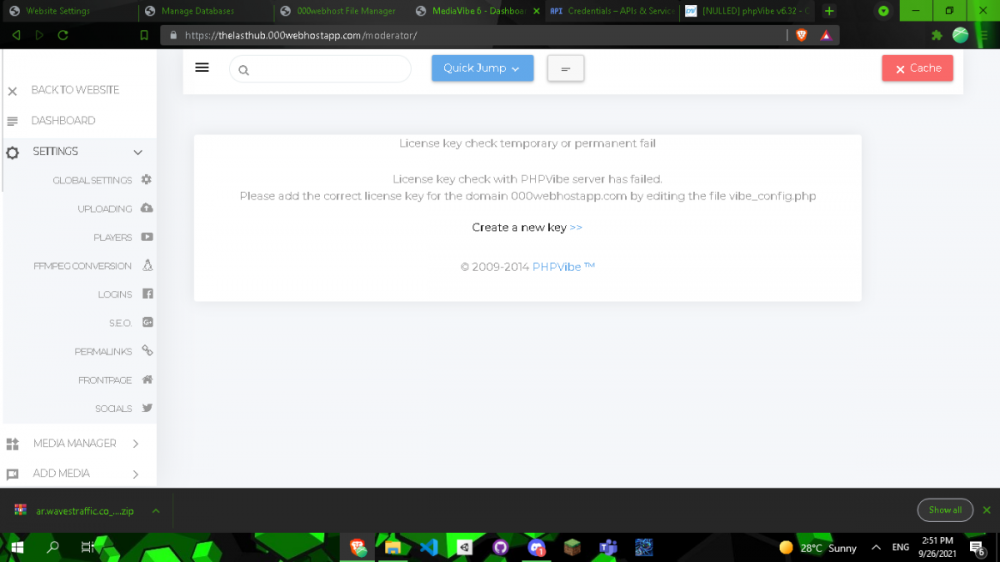This screenshot has height=562, width=1000.
Task: Click the browser forward arrow
Action: [40, 35]
